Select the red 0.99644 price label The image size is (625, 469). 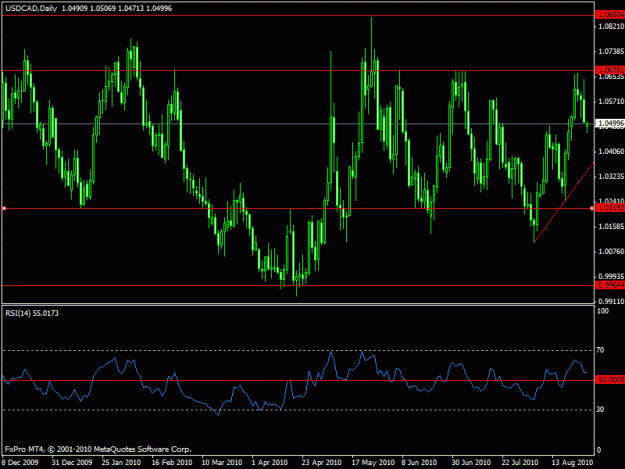[x=610, y=285]
